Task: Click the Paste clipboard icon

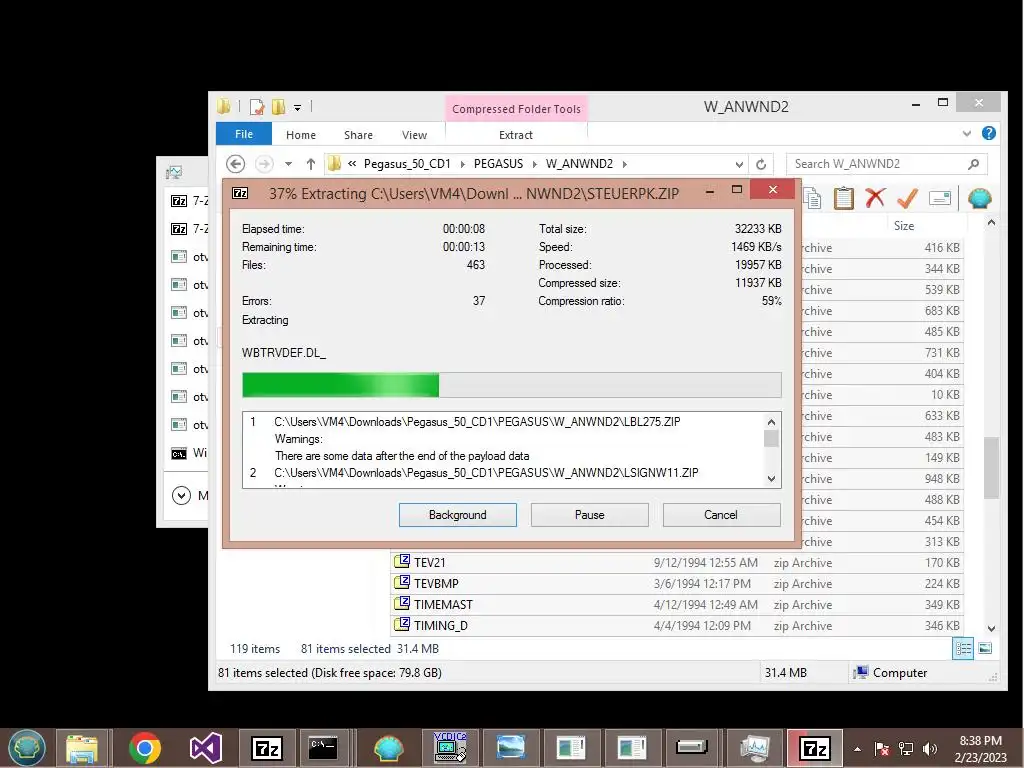Action: [x=843, y=198]
